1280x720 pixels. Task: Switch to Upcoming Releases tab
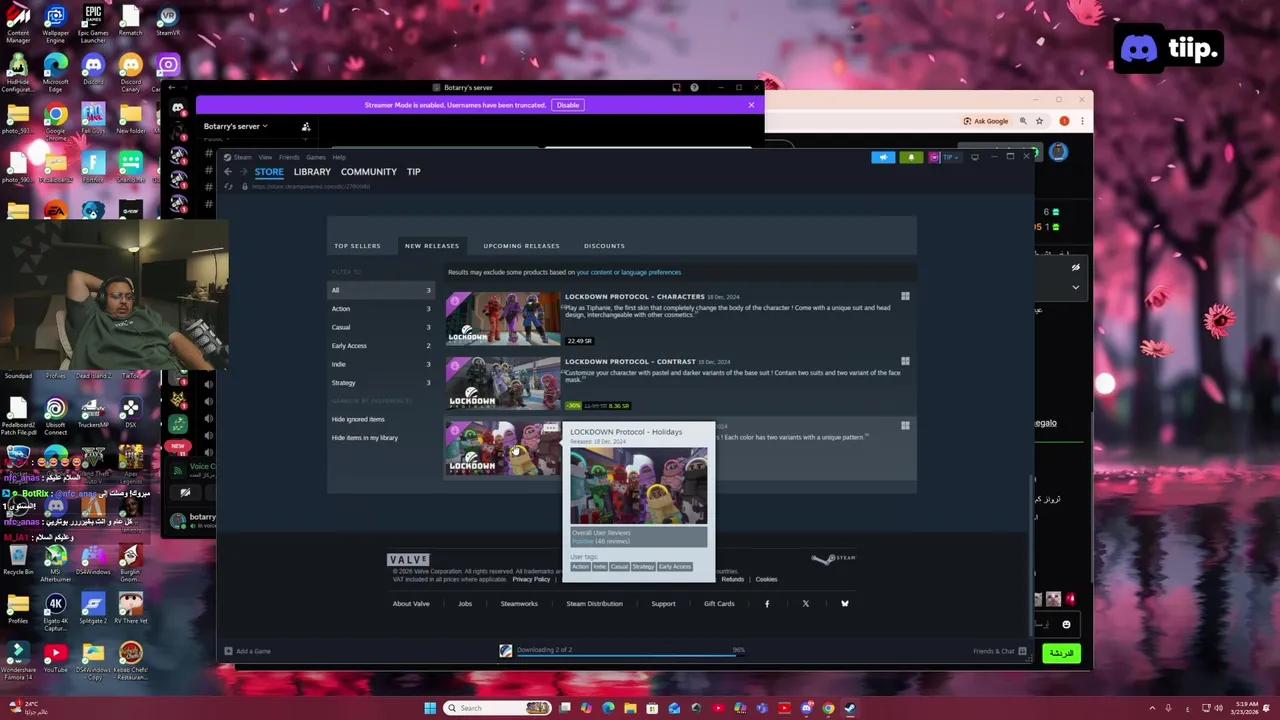[x=521, y=246]
